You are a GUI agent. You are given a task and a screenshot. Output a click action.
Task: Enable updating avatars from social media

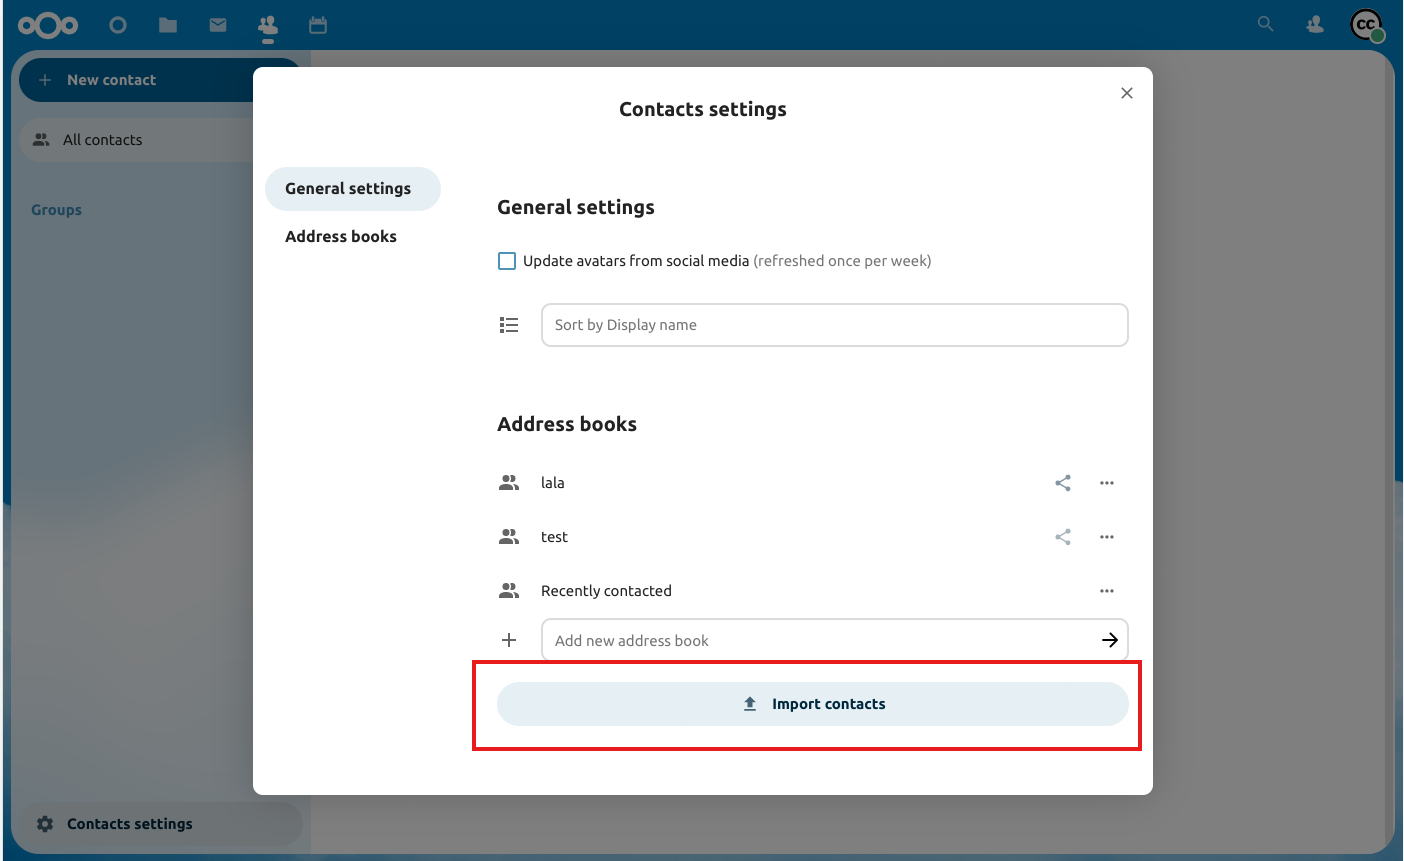pyautogui.click(x=507, y=260)
